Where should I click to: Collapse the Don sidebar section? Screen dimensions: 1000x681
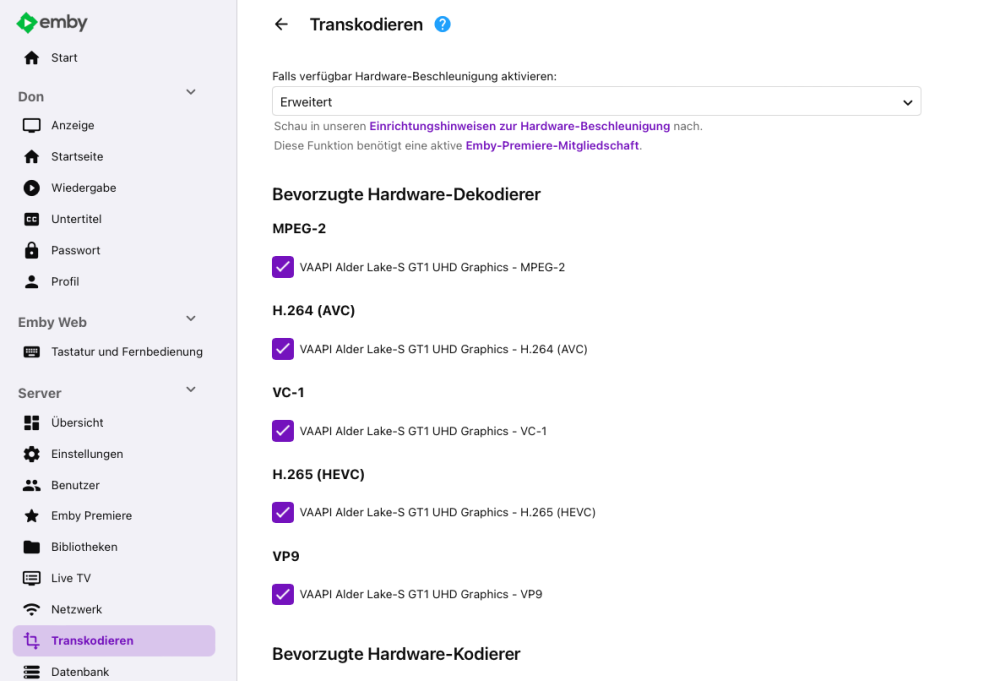pyautogui.click(x=191, y=92)
